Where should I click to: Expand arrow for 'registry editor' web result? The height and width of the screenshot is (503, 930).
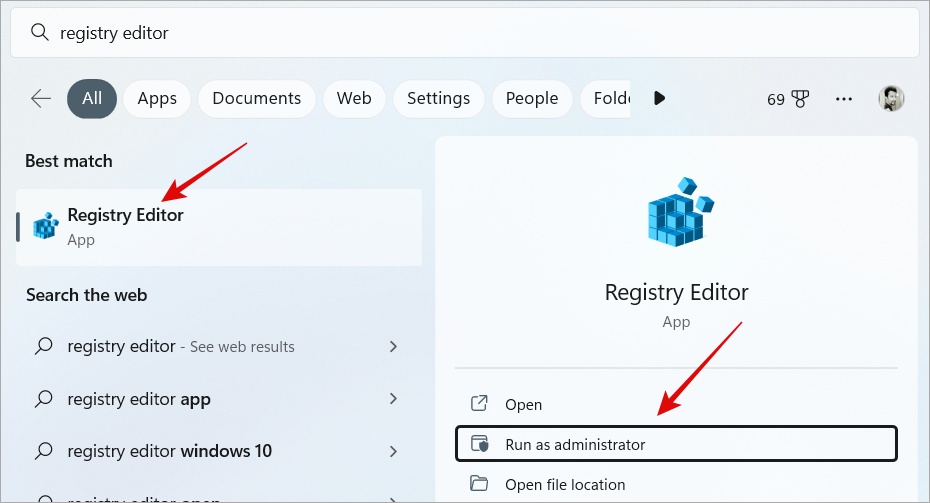pos(393,346)
